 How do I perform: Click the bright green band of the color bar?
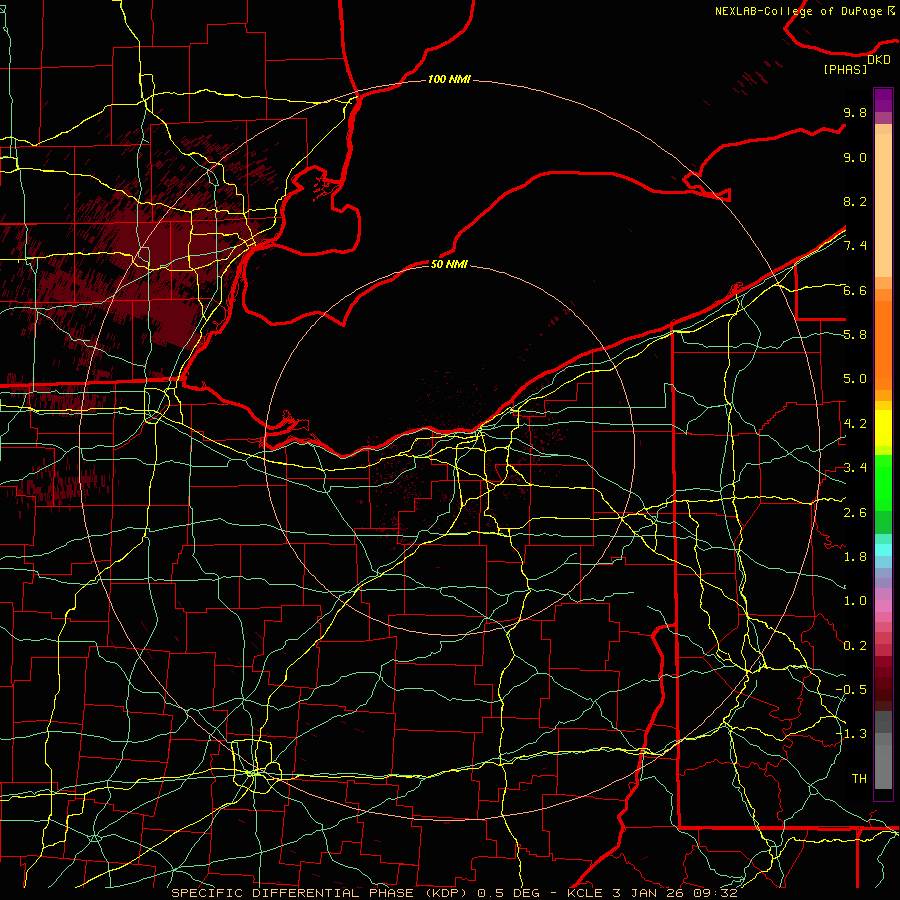coord(883,483)
